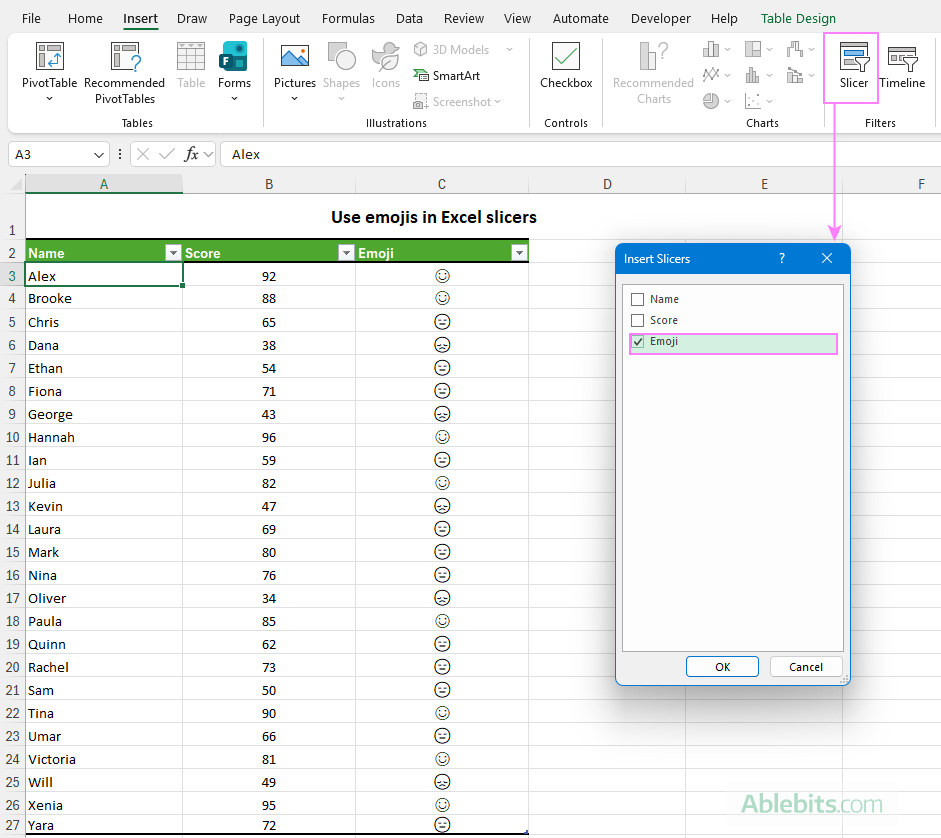
Task: Cancel the Insert Slicers dialog
Action: [x=806, y=666]
